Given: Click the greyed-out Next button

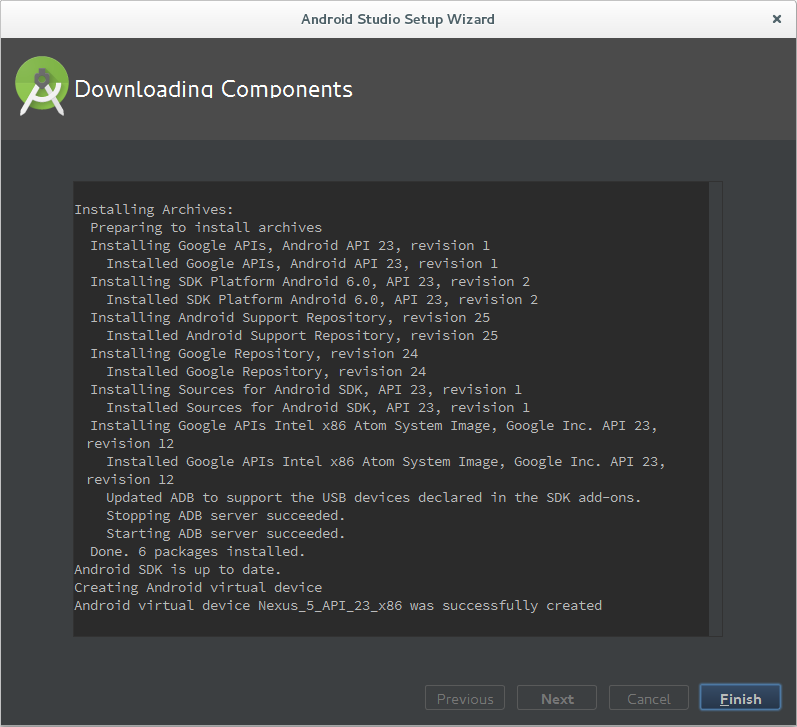Looking at the screenshot, I should (x=557, y=698).
